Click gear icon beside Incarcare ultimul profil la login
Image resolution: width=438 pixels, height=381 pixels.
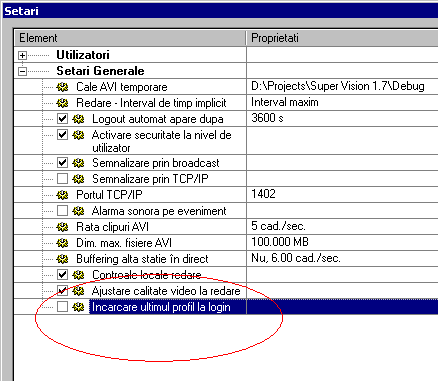coord(78,307)
